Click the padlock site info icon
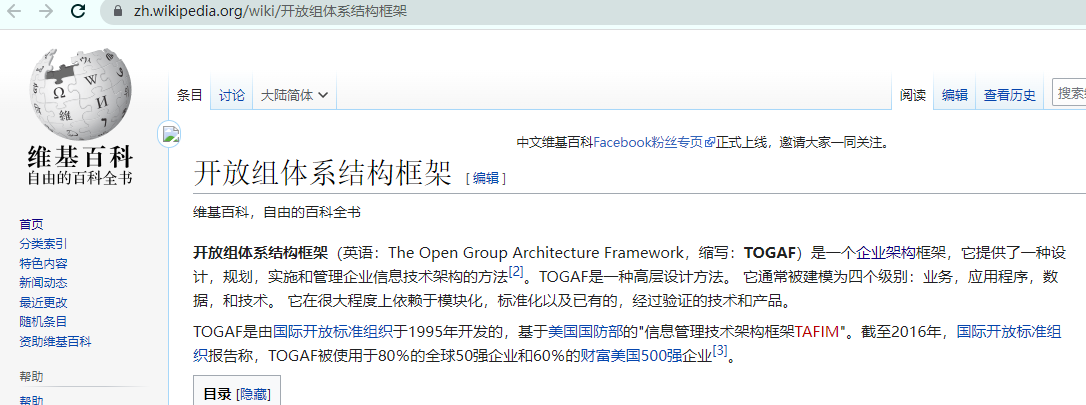Screen dimensions: 1086x405 tap(117, 12)
